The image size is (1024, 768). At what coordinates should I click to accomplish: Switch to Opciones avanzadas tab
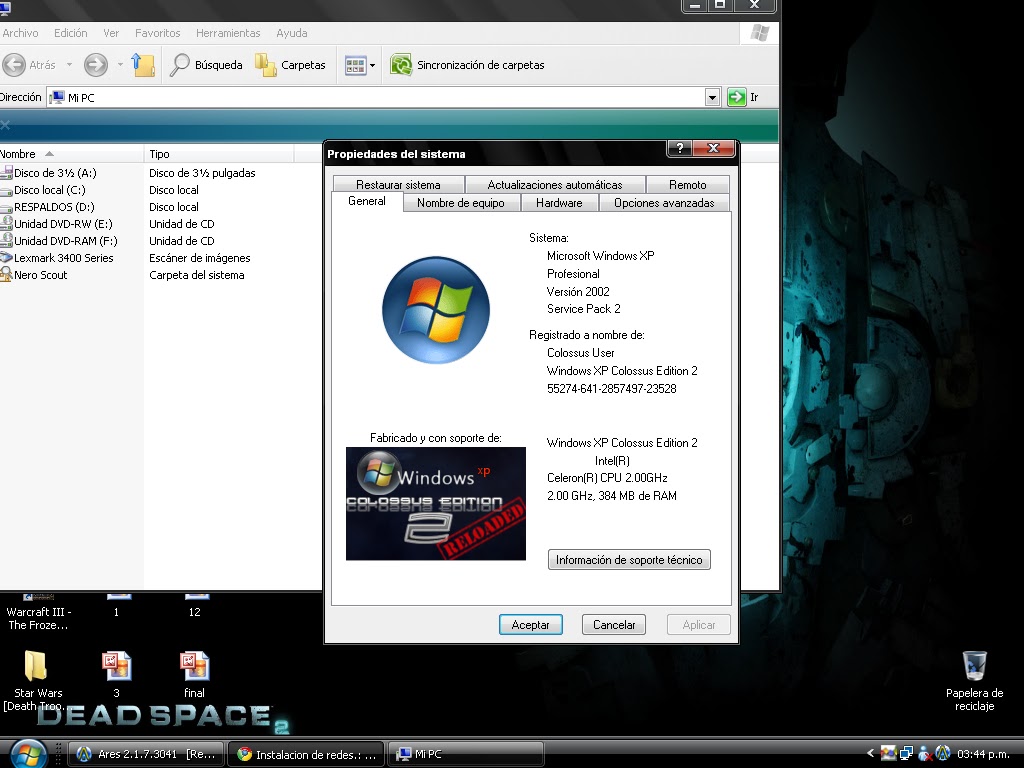click(664, 203)
